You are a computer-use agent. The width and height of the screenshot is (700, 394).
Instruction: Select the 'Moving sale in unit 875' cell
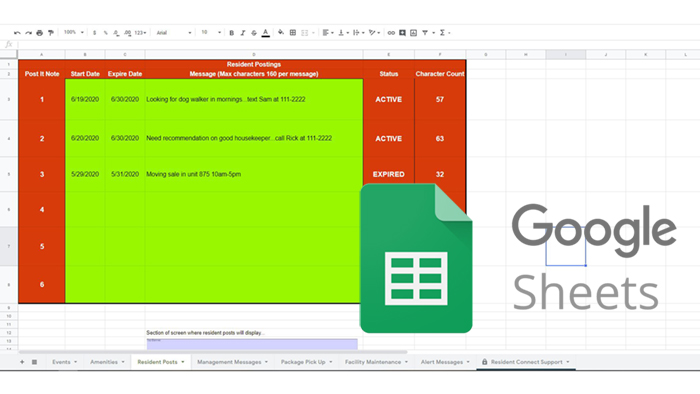(254, 174)
